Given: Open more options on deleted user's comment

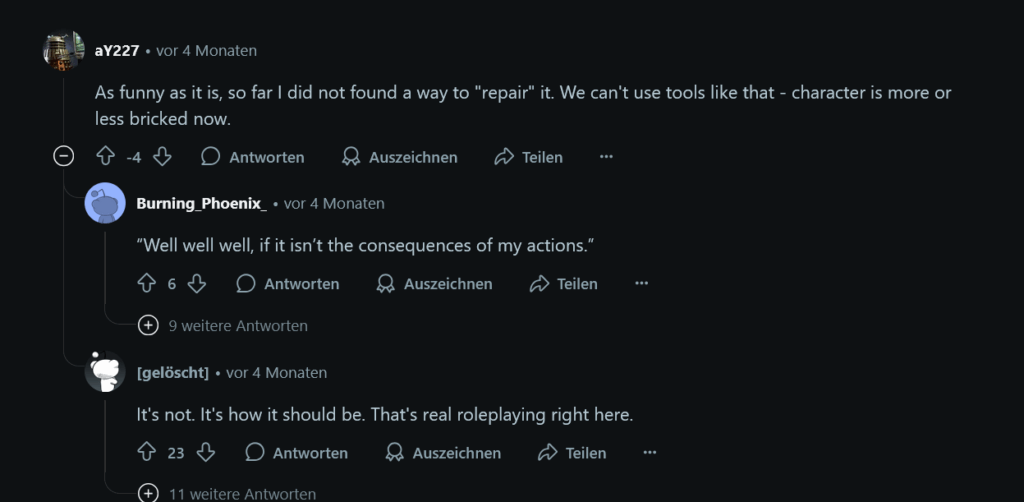Looking at the screenshot, I should pyautogui.click(x=650, y=453).
